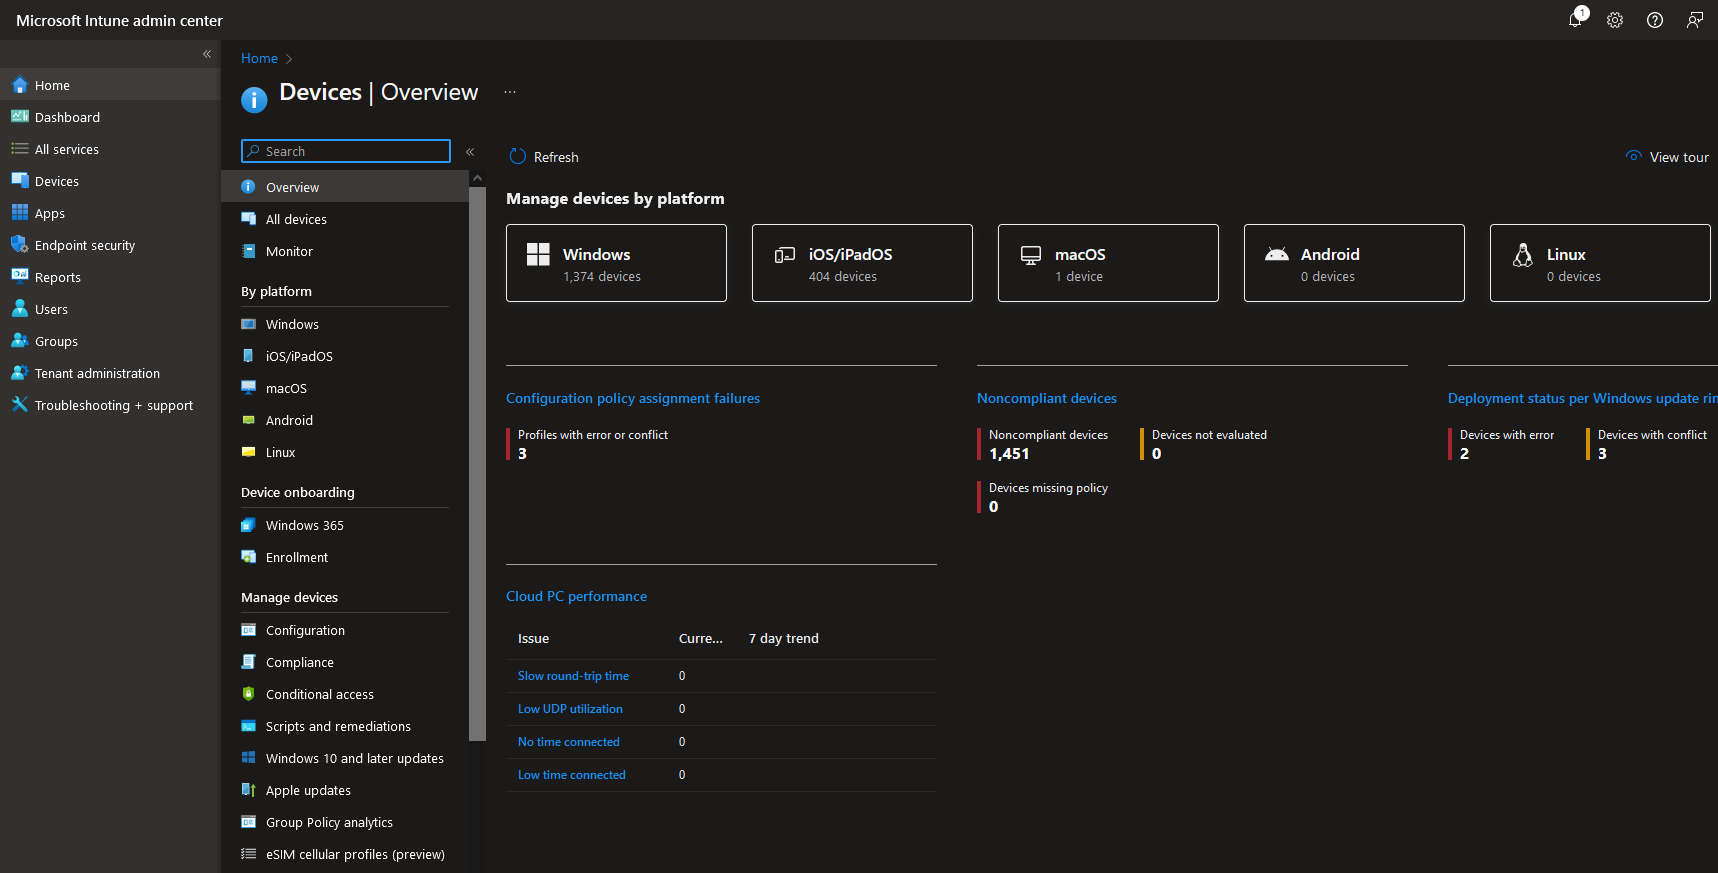Open Configuration policy assignment failures link
Image resolution: width=1718 pixels, height=873 pixels.
[x=633, y=398]
